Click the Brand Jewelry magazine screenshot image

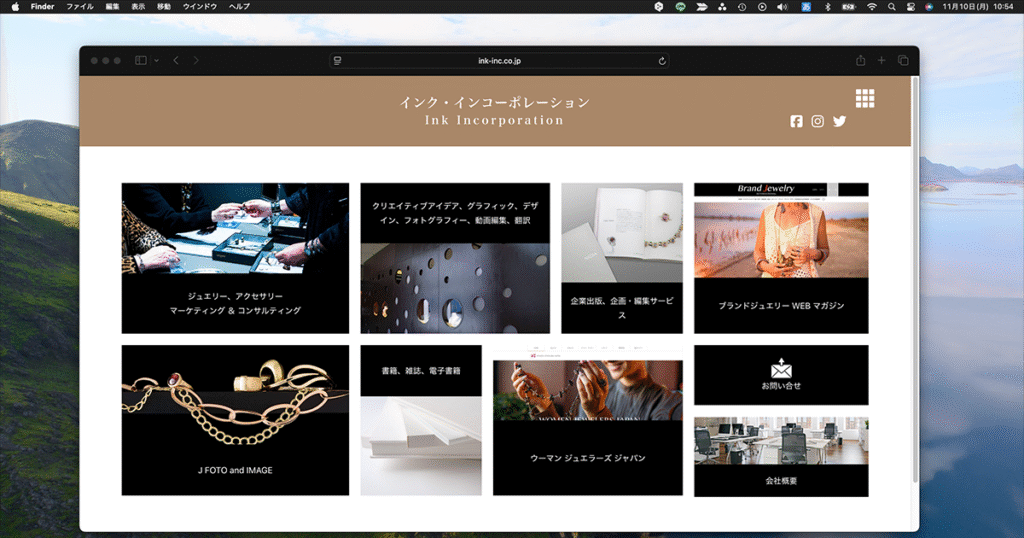(781, 230)
